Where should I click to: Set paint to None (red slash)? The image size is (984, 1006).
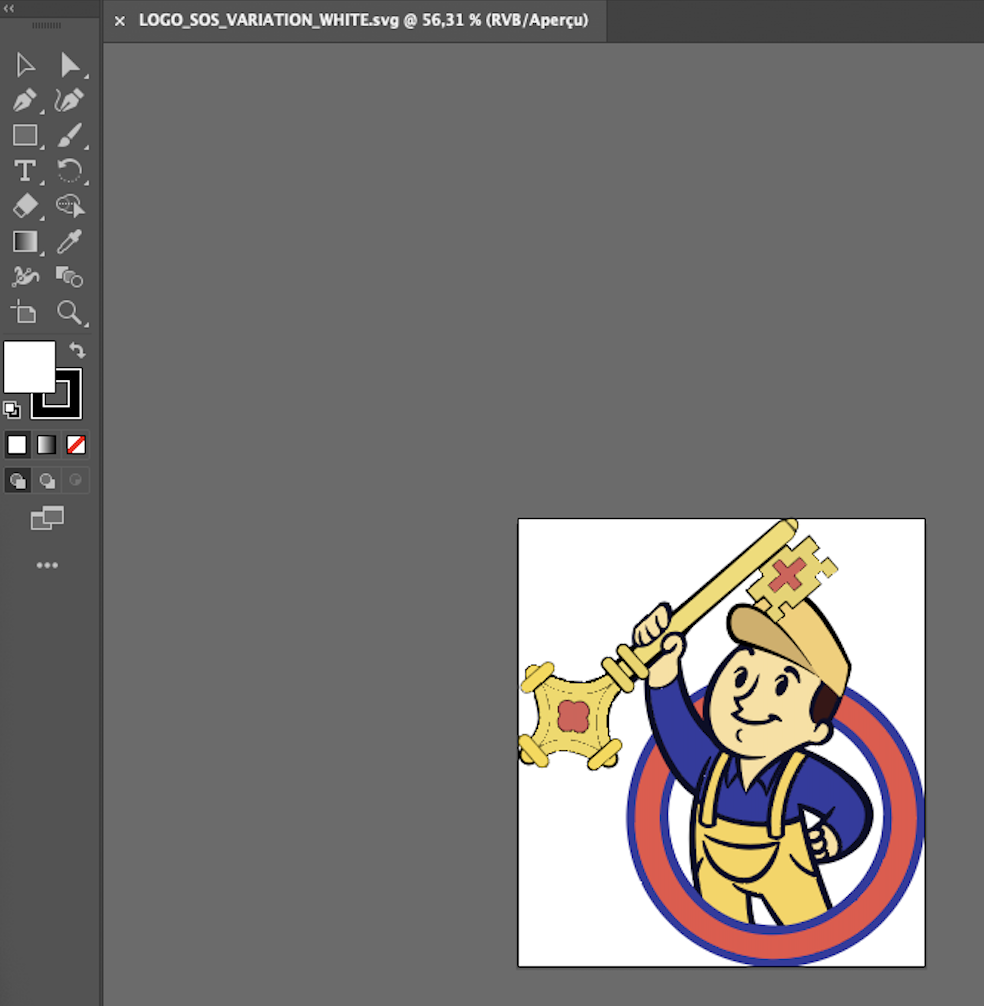tap(76, 444)
